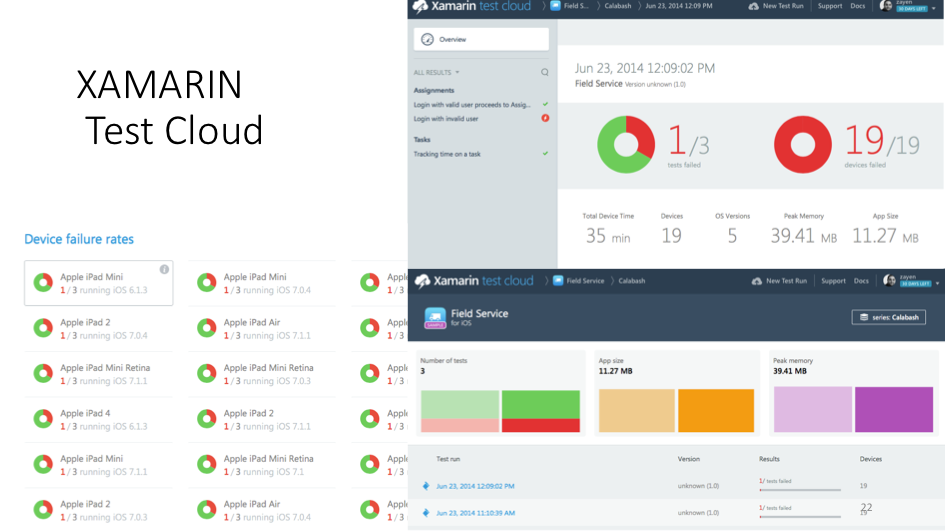Viewport: 945px width, 532px height.
Task: Click the dark orange bar in App size chart
Action: coord(716,410)
